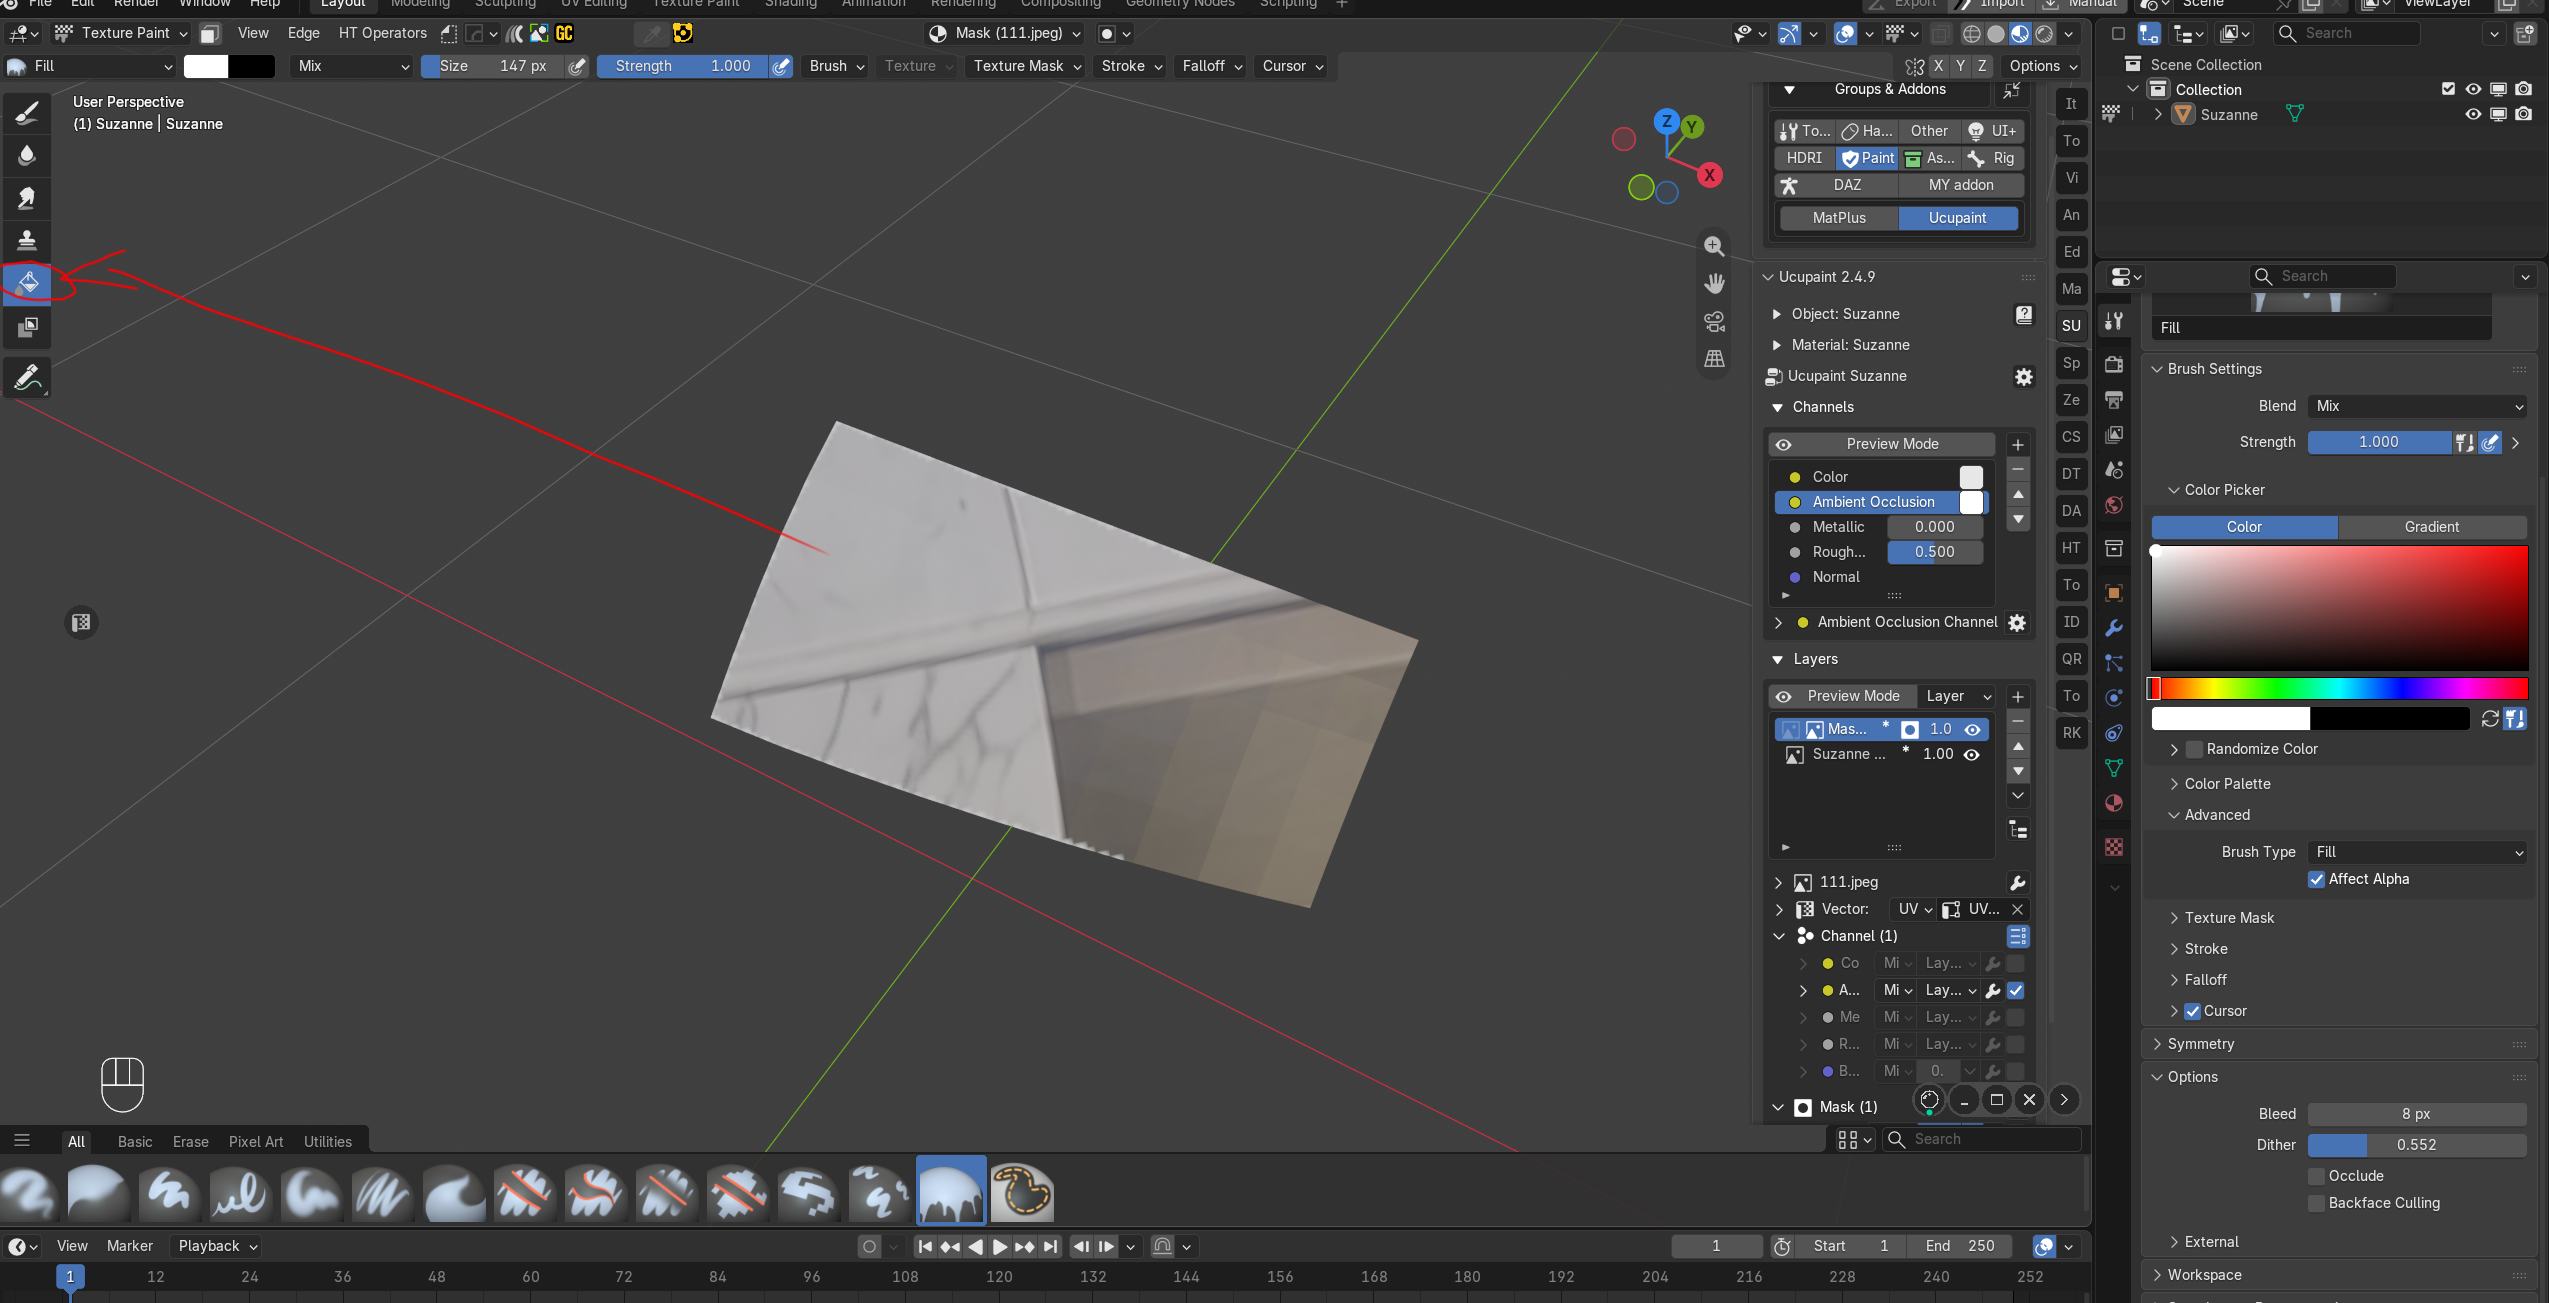Open the 111.jpeg wrench settings
The width and height of the screenshot is (2549, 1303).
coord(2017,882)
